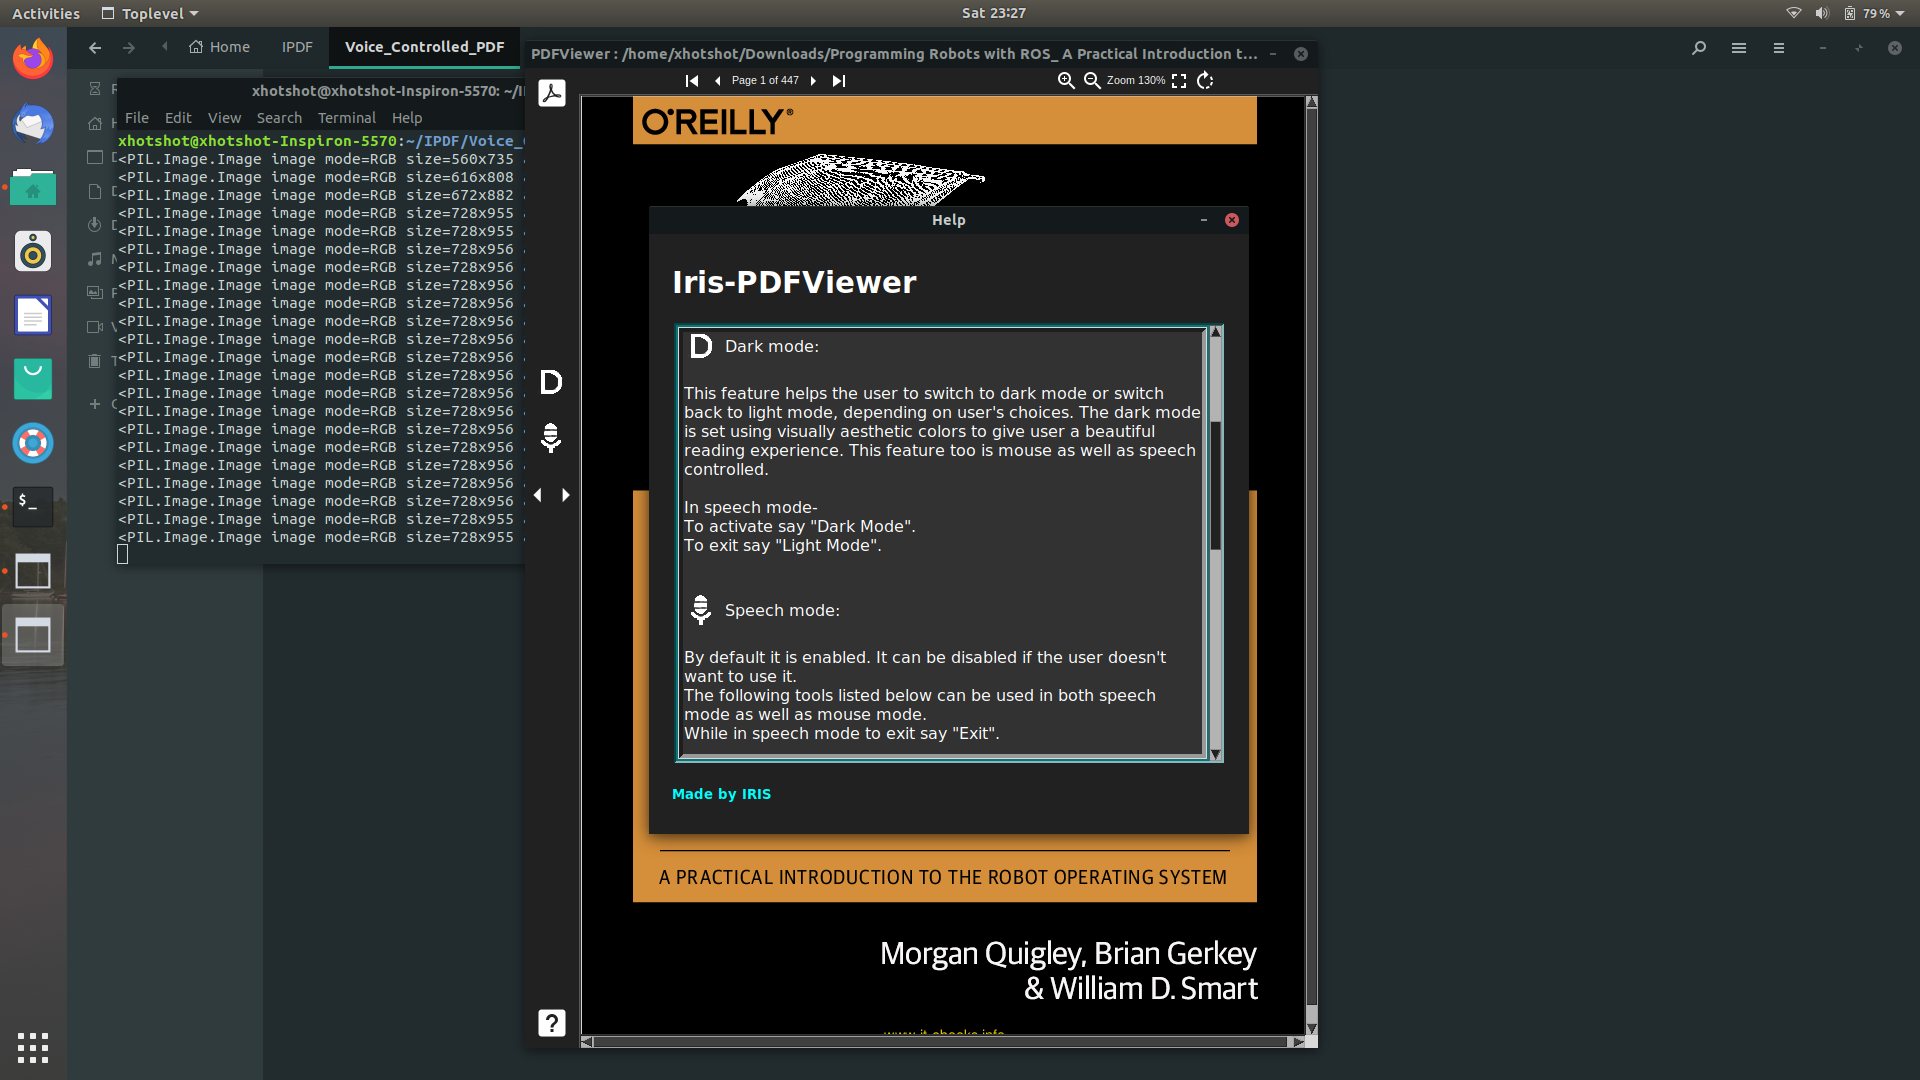The height and width of the screenshot is (1080, 1920).
Task: Click the zoom out magnifier
Action: 1092,81
